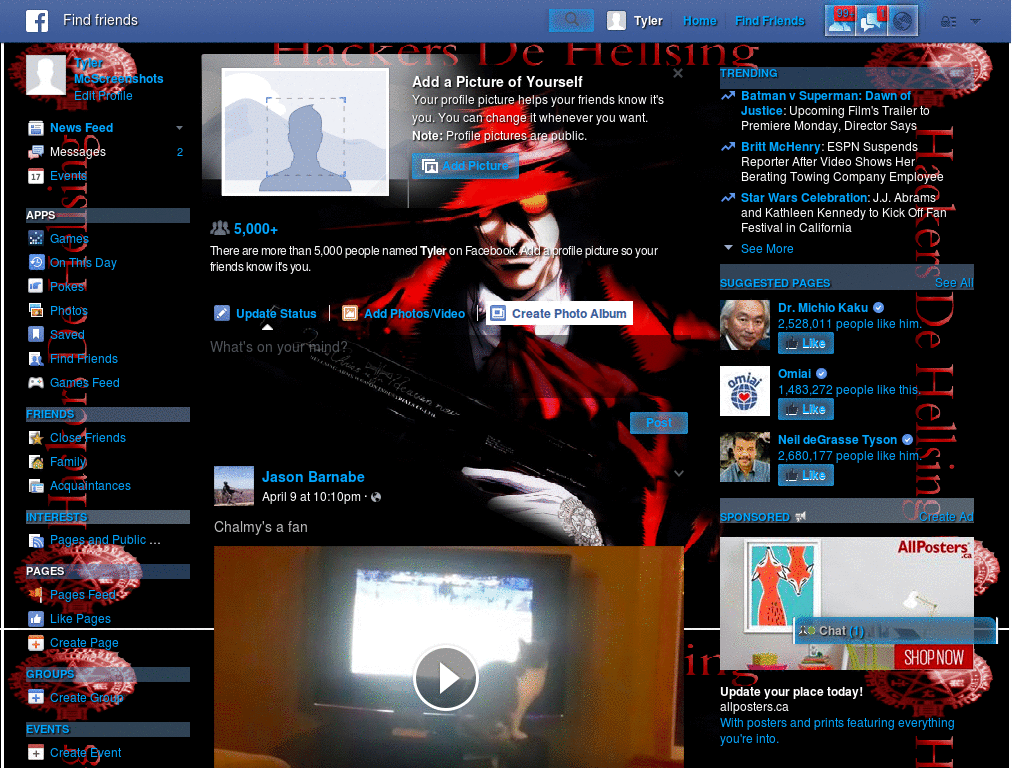Image resolution: width=1024 pixels, height=768 pixels.
Task: Expand See More trending topics
Action: 767,249
